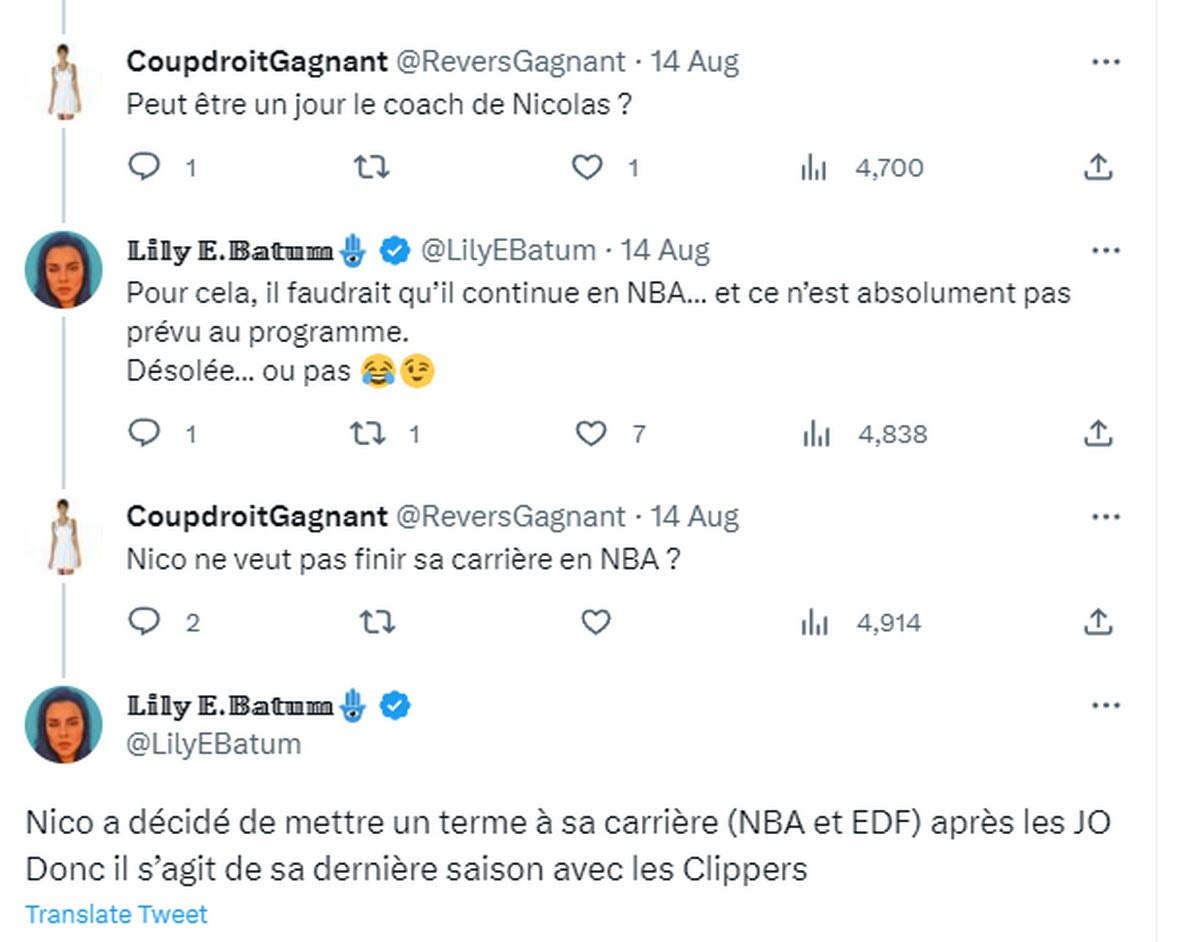This screenshot has height=942, width=1200.
Task: Retweet Lily's "continue en NBA" tweet
Action: pyautogui.click(x=366, y=433)
